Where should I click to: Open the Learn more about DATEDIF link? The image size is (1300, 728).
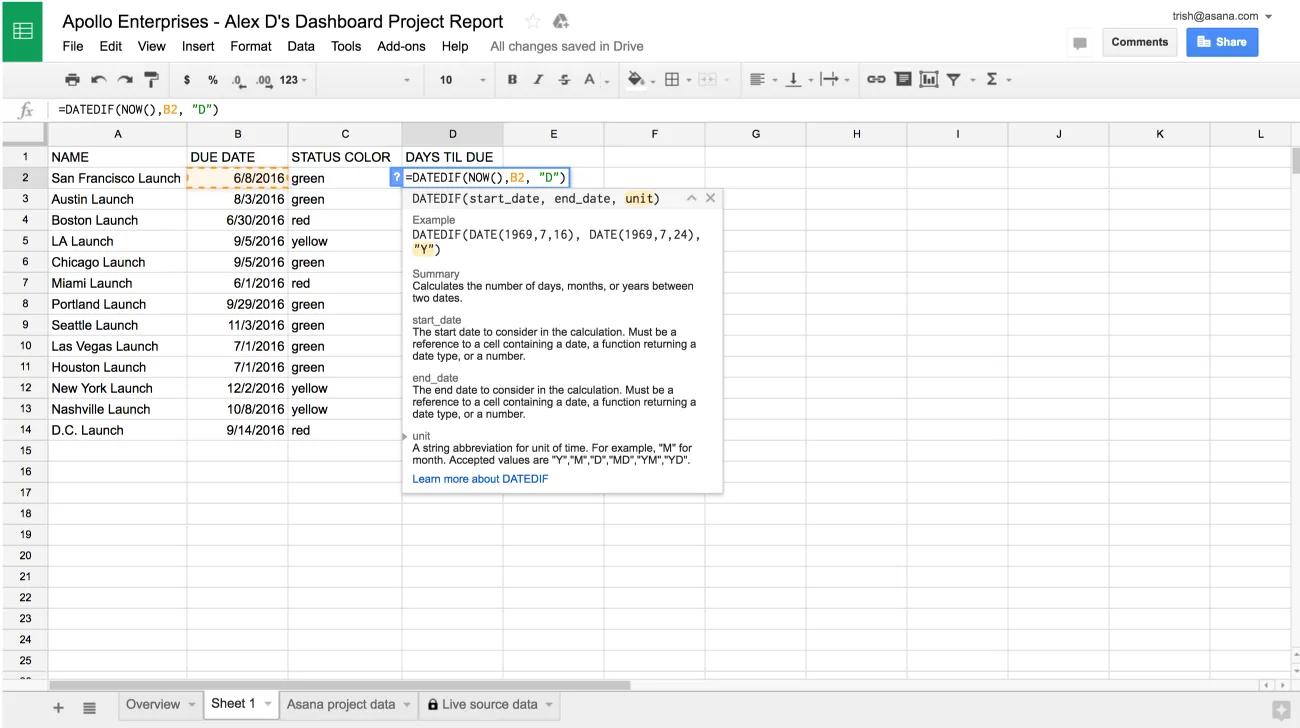479,478
